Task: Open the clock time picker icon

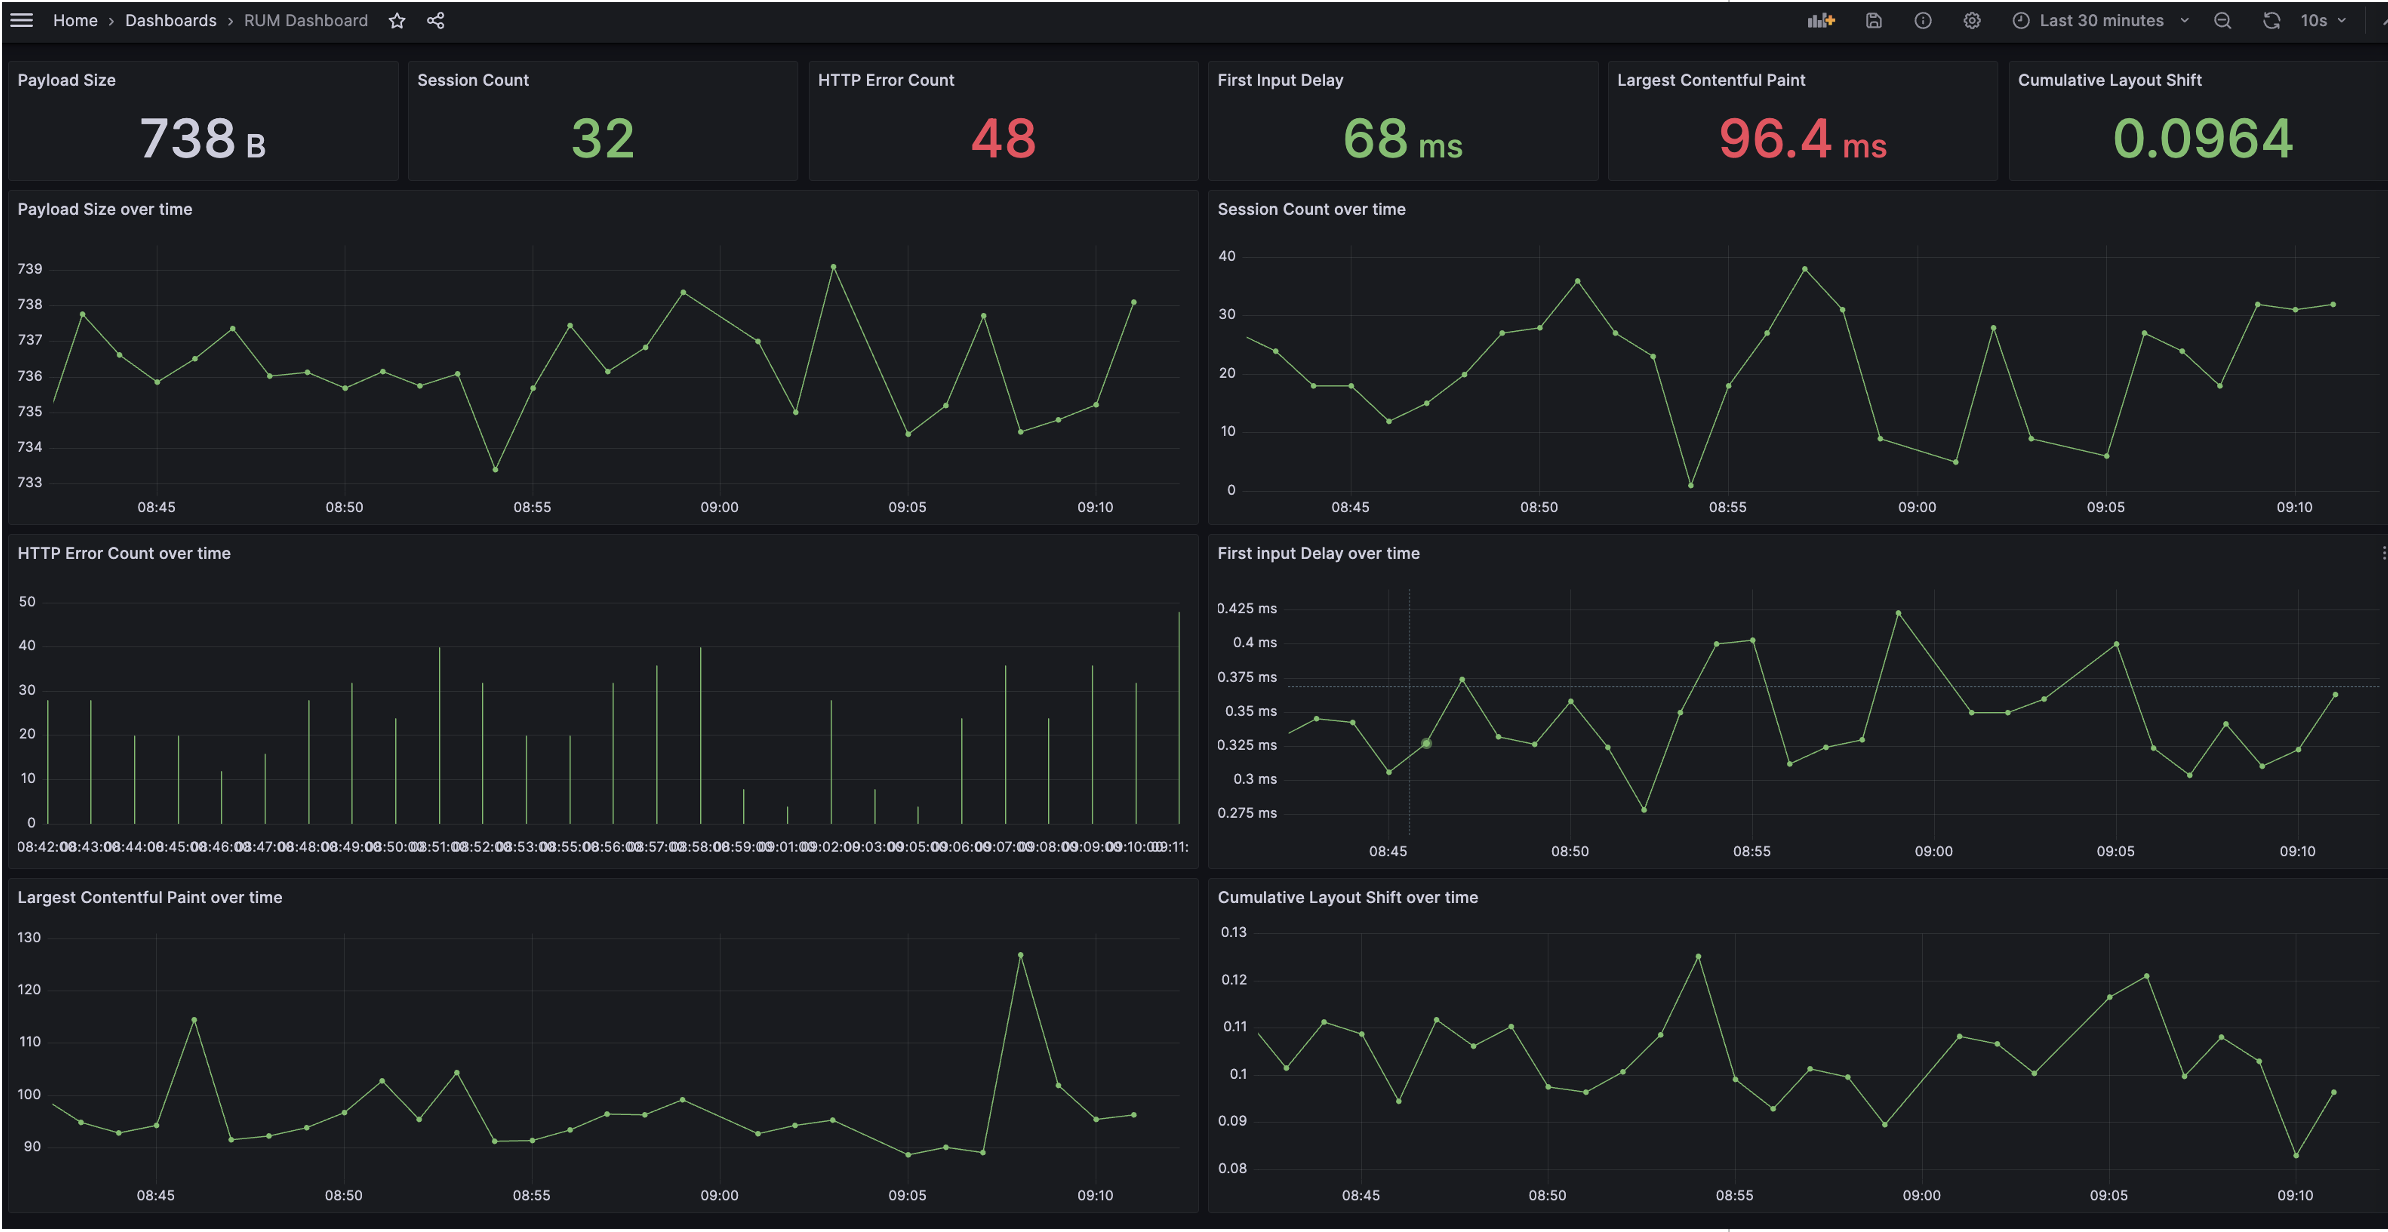Action: (x=2021, y=20)
